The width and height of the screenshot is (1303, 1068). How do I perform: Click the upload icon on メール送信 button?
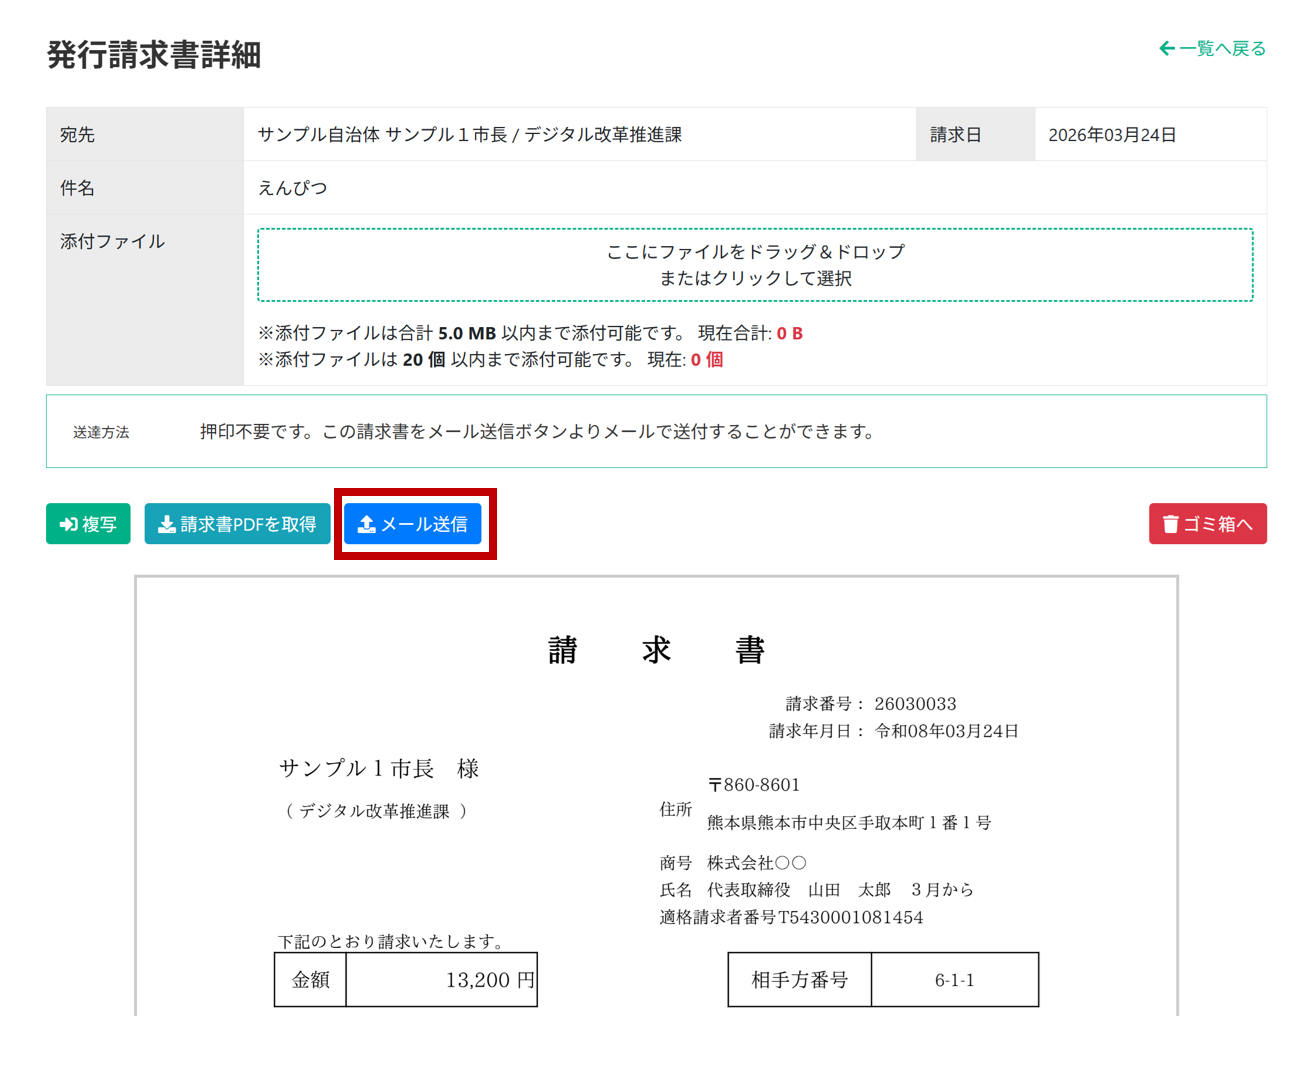click(367, 524)
